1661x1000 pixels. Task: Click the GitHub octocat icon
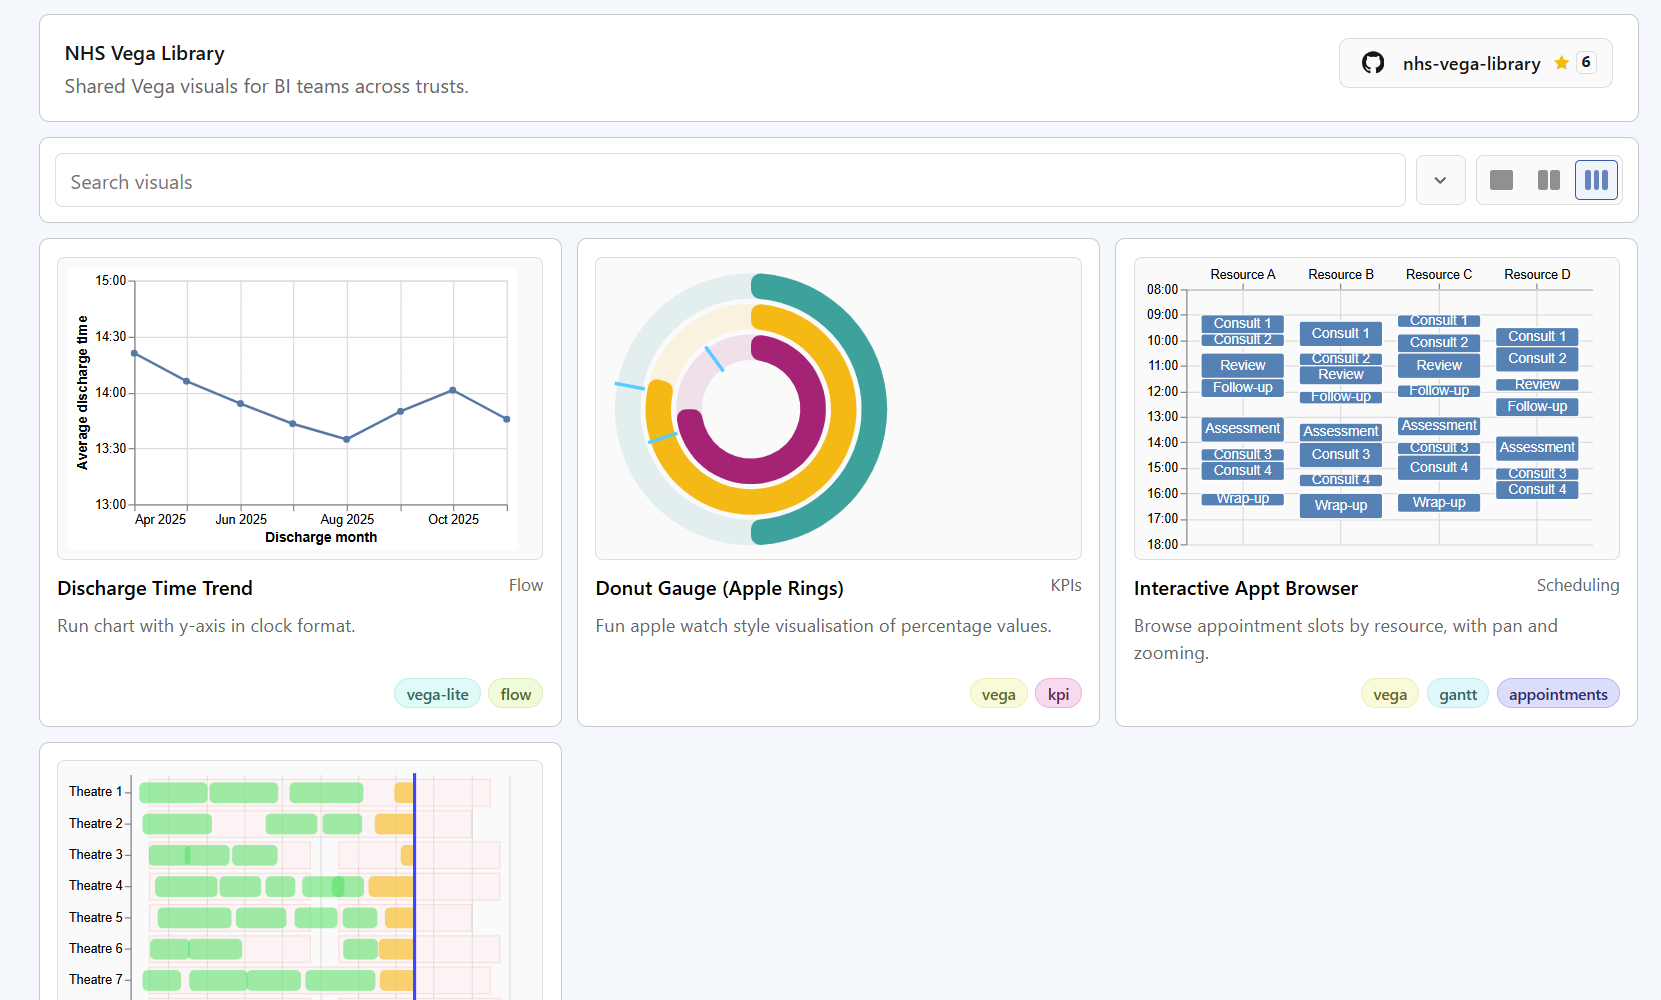[1373, 63]
